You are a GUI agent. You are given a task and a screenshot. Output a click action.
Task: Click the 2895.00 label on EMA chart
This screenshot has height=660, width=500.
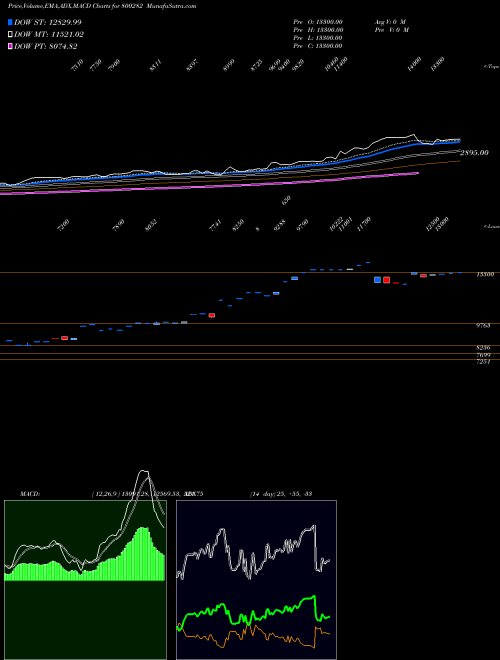pos(474,153)
